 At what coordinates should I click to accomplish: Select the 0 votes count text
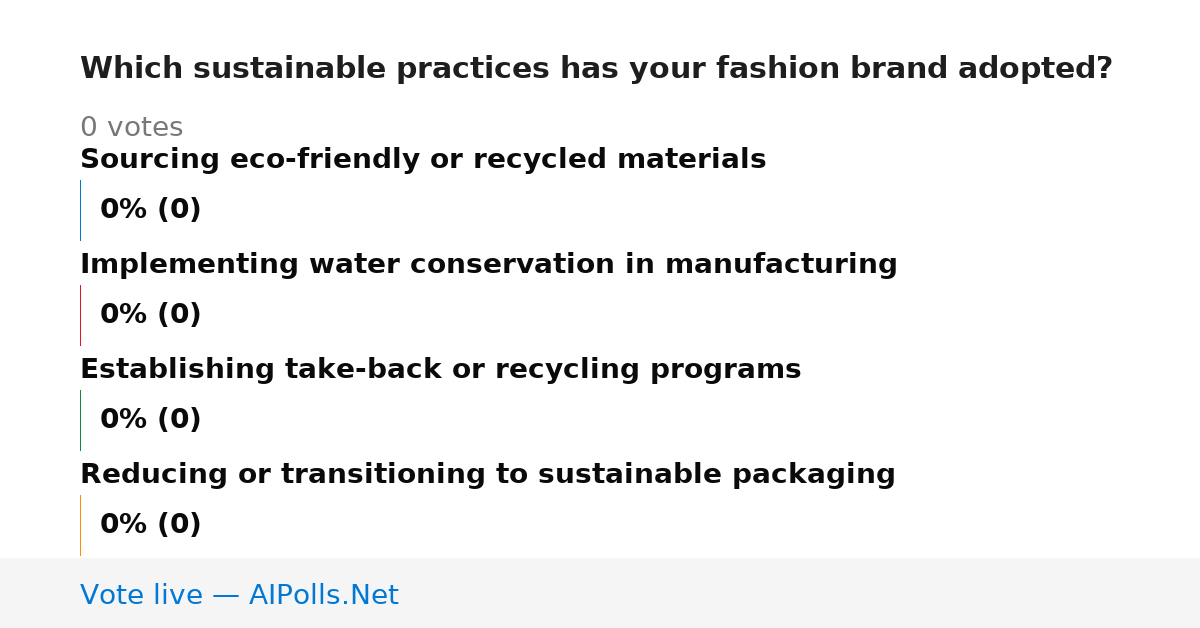coord(131,128)
